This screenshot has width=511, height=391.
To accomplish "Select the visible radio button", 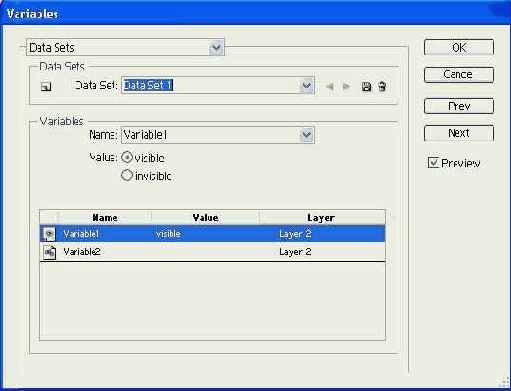I will [127, 157].
